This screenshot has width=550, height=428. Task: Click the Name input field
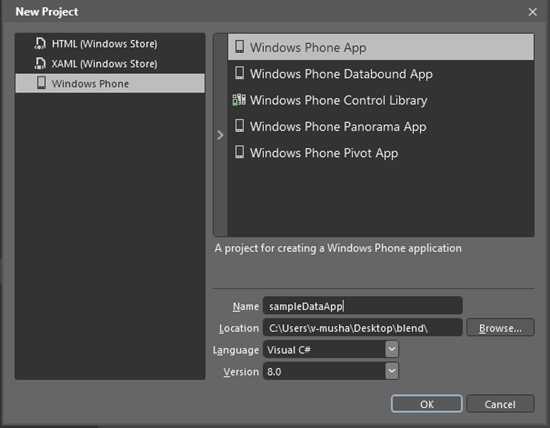pos(362,306)
